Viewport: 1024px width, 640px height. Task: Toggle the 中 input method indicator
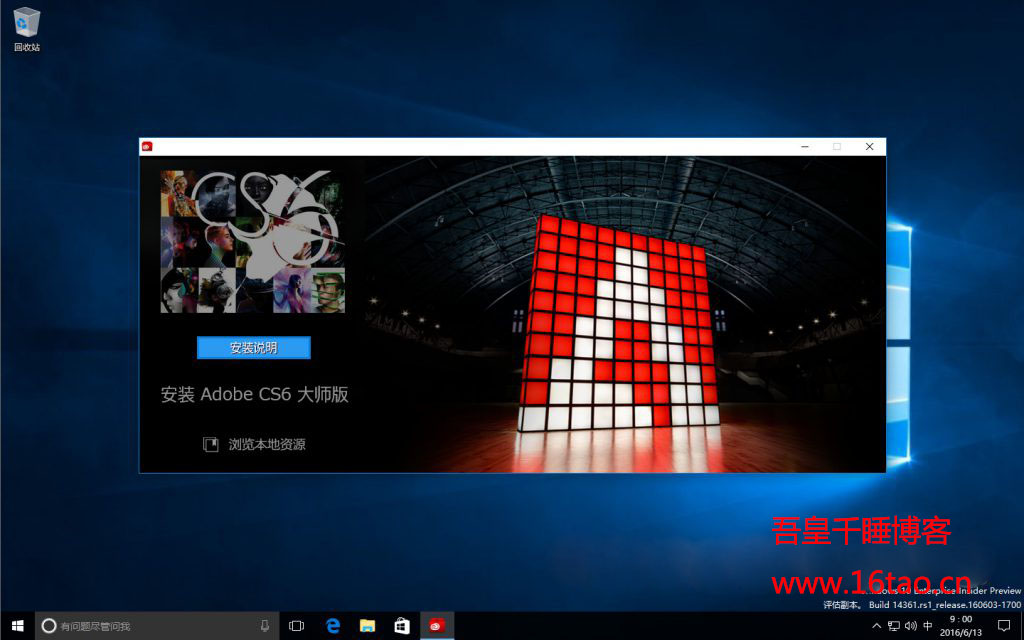(x=928, y=626)
